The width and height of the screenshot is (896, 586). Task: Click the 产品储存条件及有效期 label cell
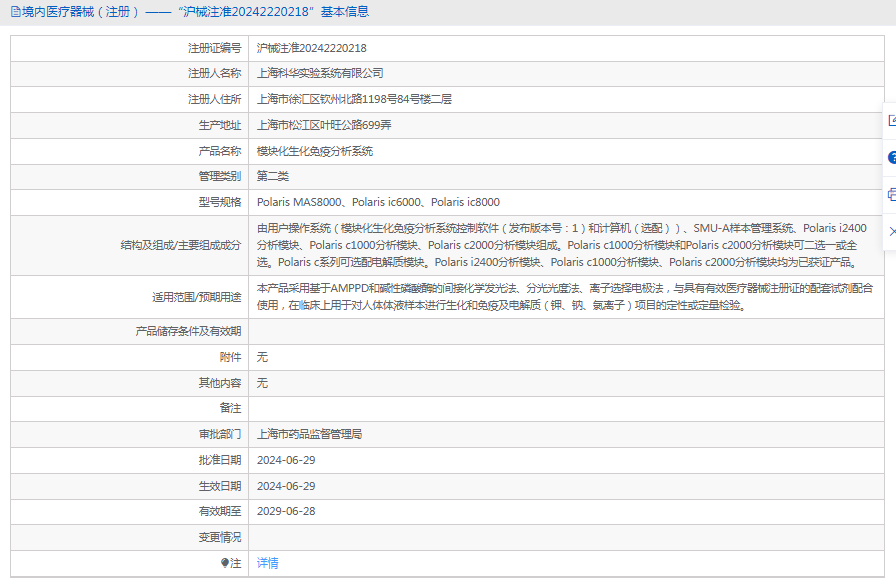tap(130, 331)
